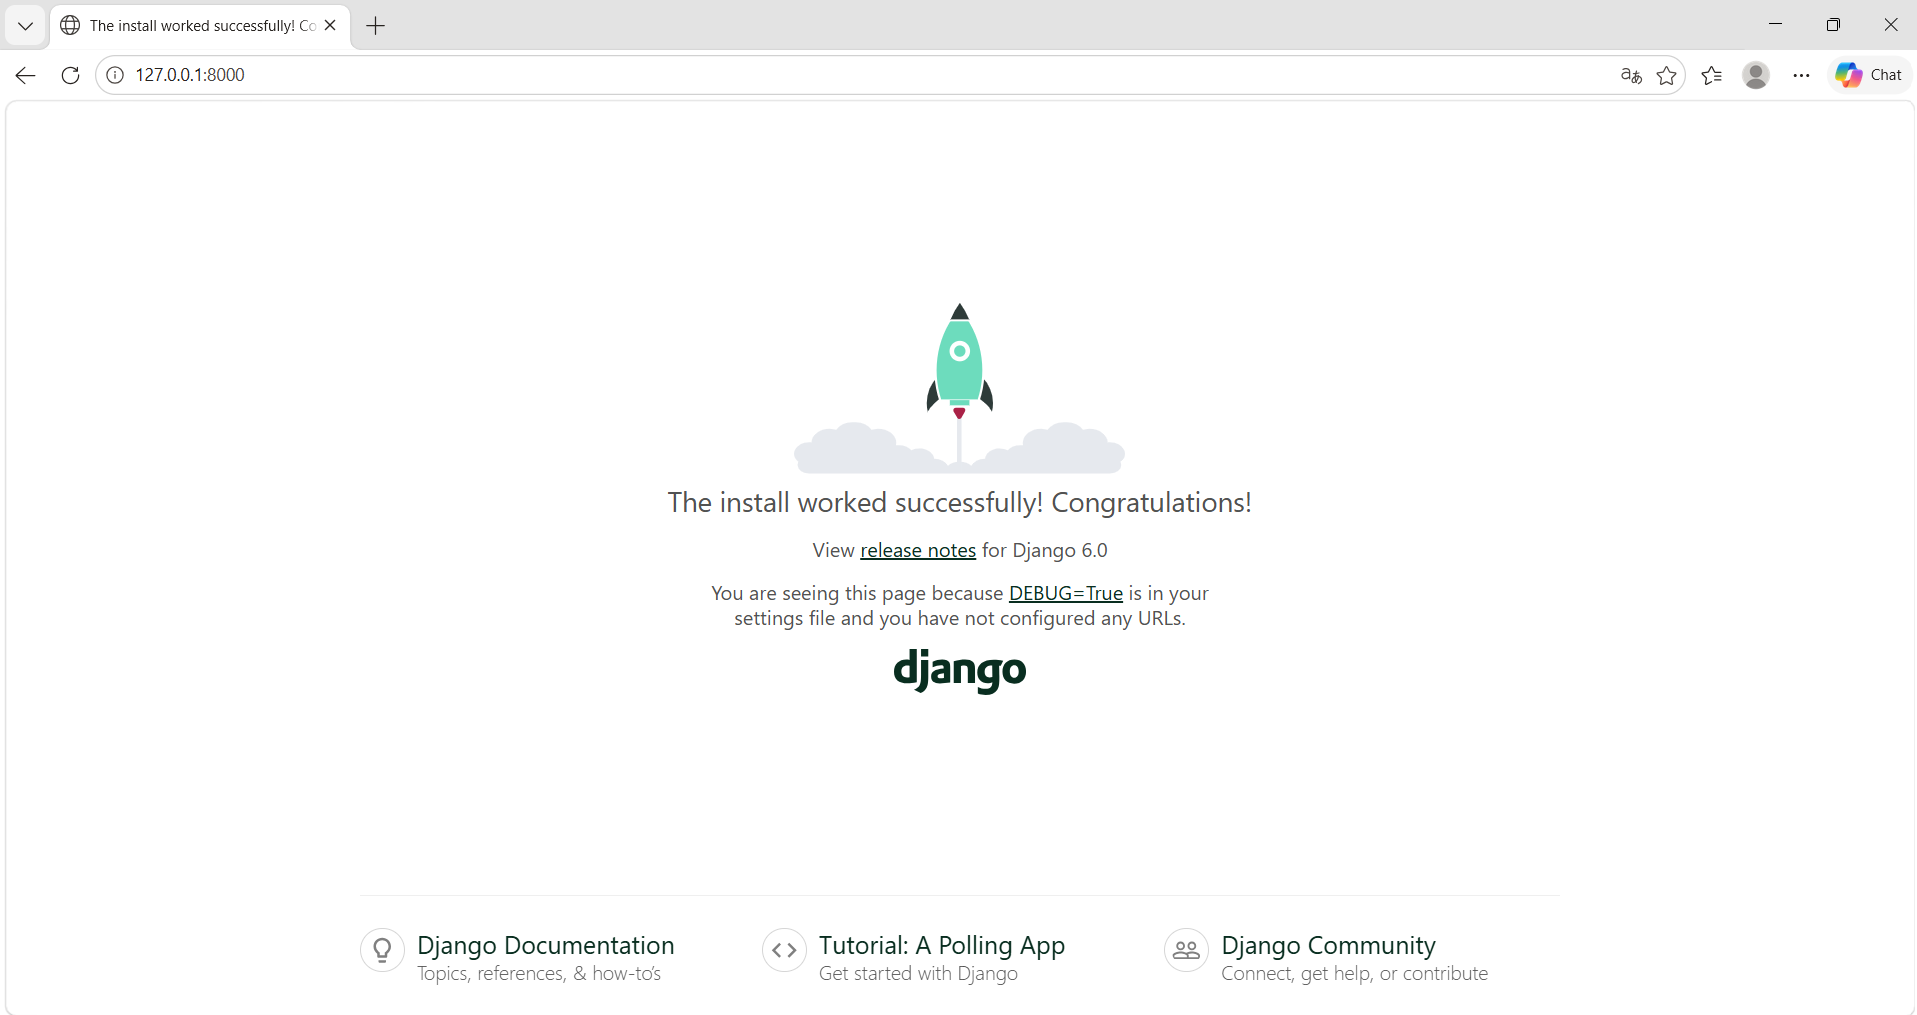Click the code brackets icon for Tutorial
1917x1015 pixels.
(784, 950)
